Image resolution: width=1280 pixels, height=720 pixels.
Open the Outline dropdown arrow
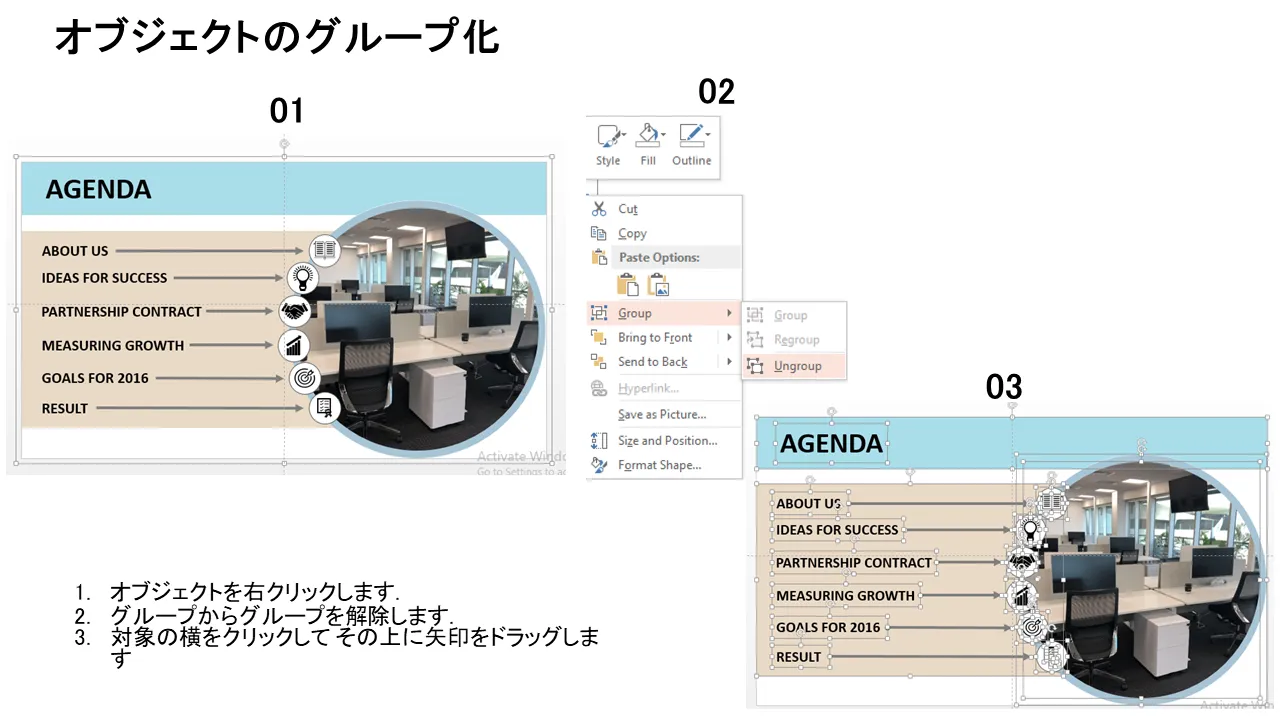click(708, 134)
